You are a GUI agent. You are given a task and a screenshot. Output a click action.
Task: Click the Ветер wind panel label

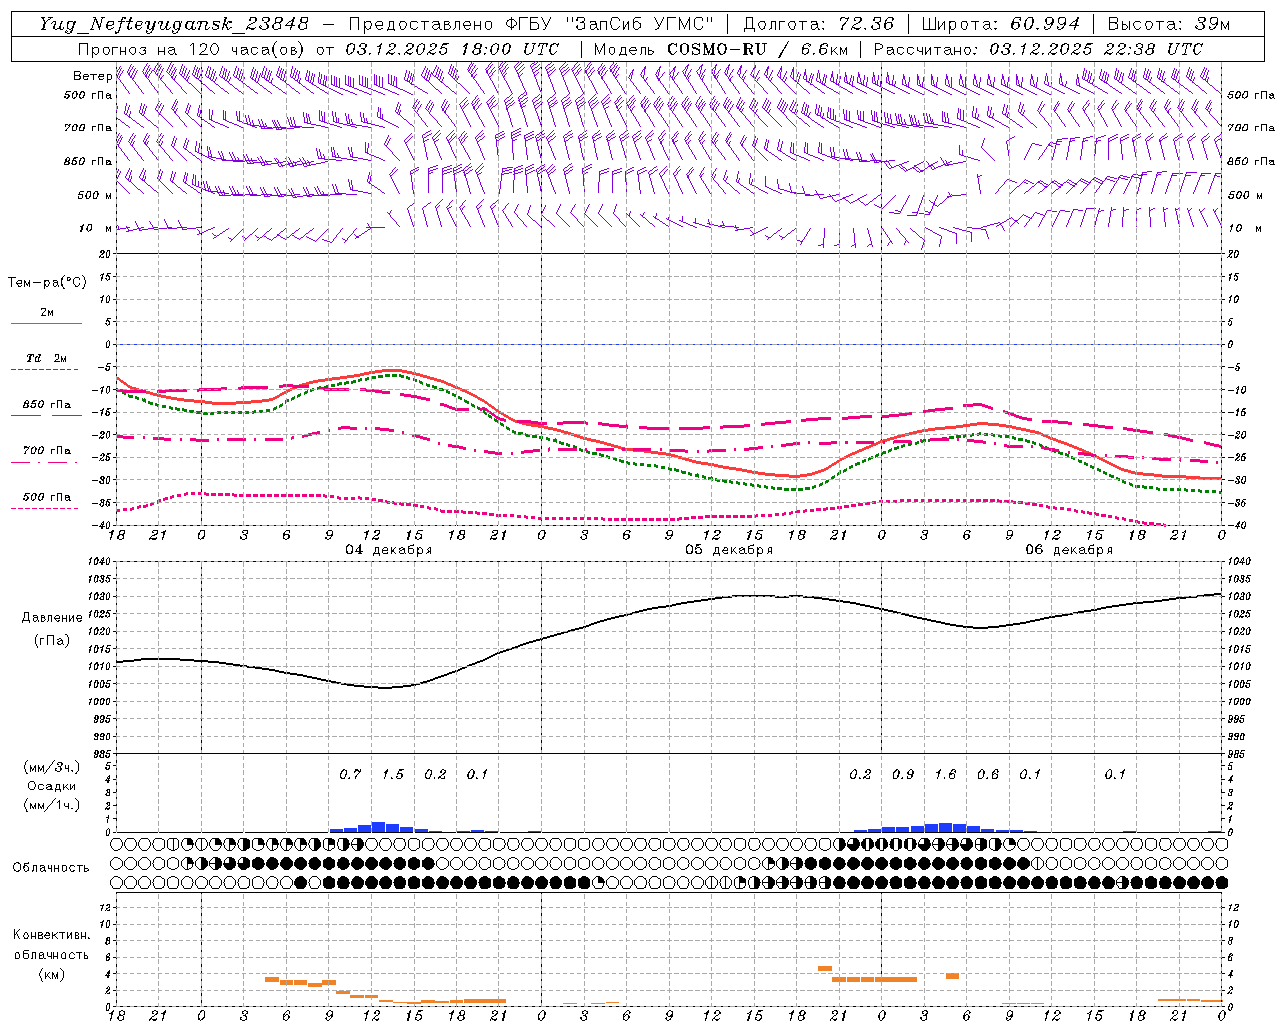pos(92,76)
